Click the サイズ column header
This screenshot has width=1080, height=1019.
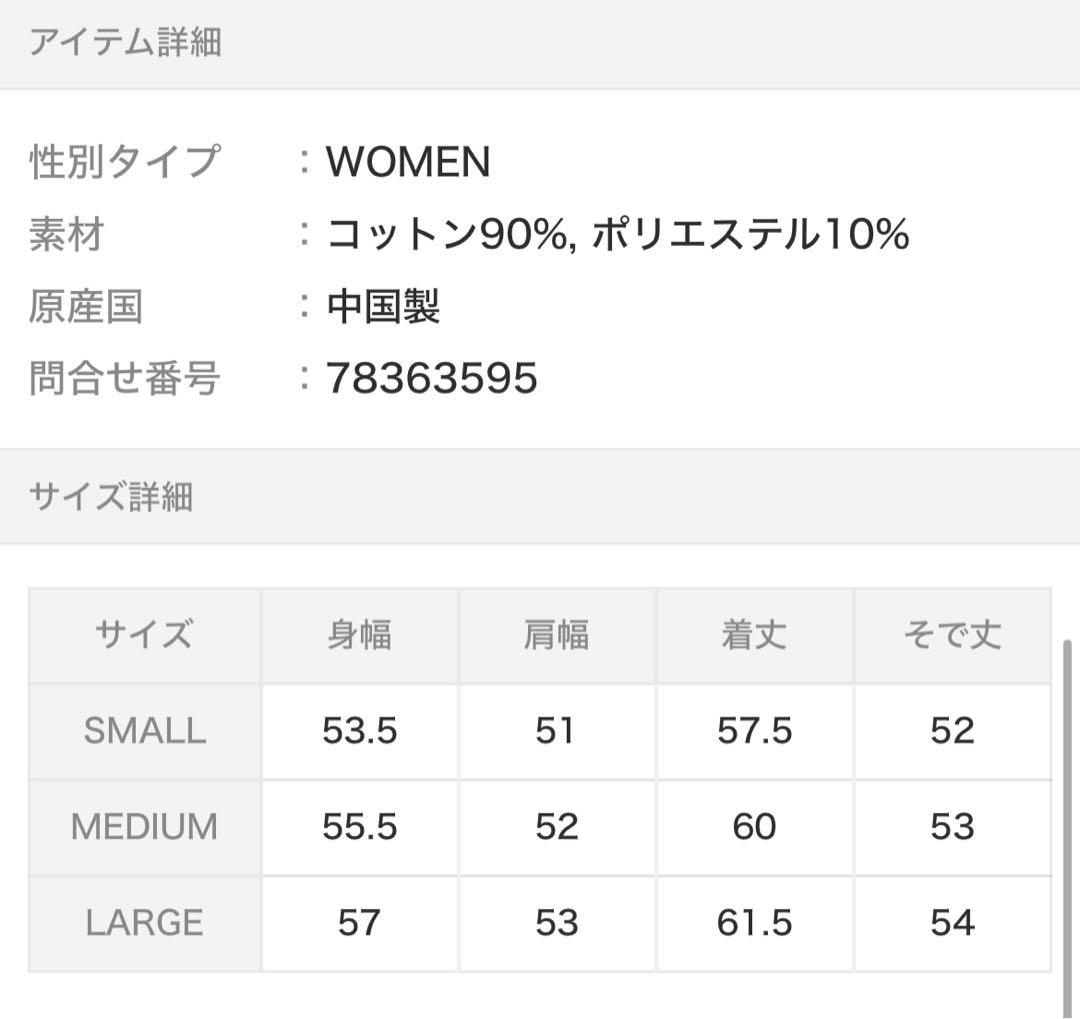(145, 635)
